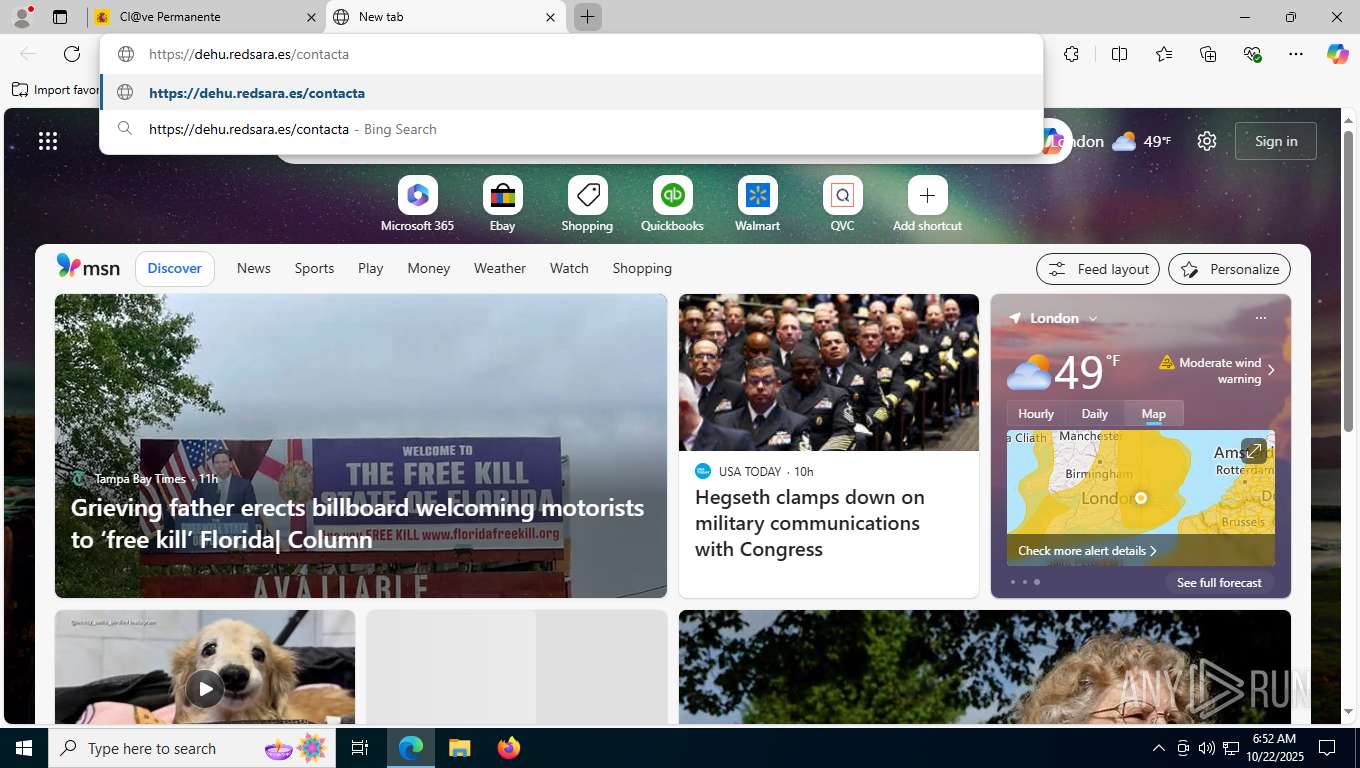
Task: Open the msn logo homepage
Action: [x=89, y=266]
